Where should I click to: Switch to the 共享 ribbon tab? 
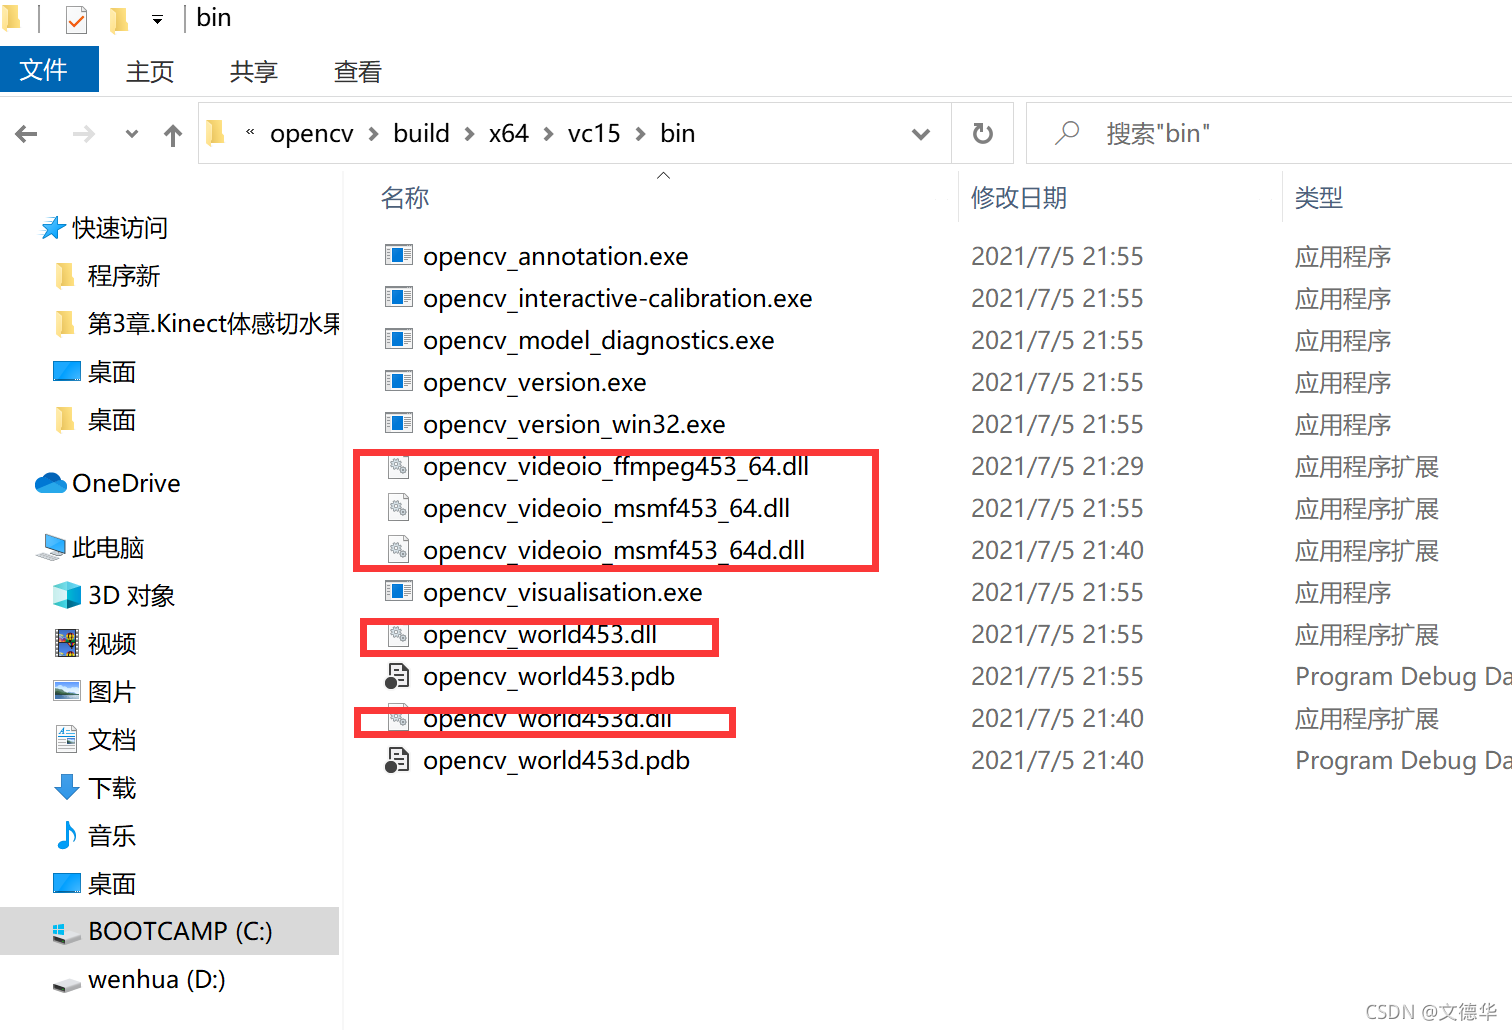click(253, 71)
